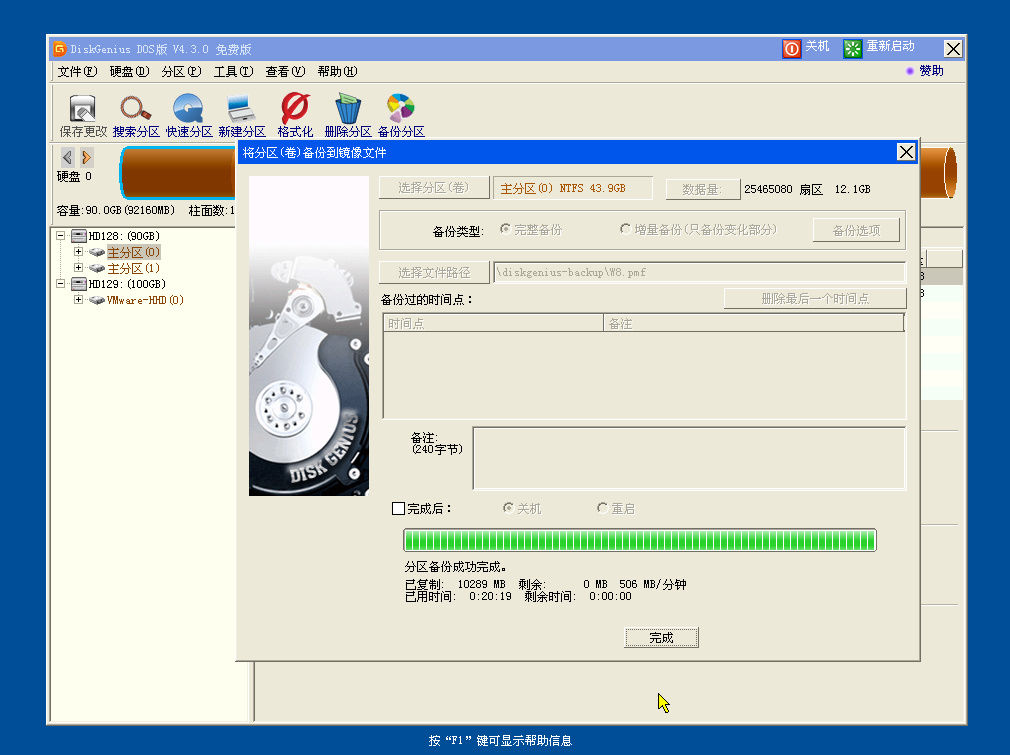Go to previous disk with left arrow
This screenshot has height=755, width=1010.
[67, 157]
